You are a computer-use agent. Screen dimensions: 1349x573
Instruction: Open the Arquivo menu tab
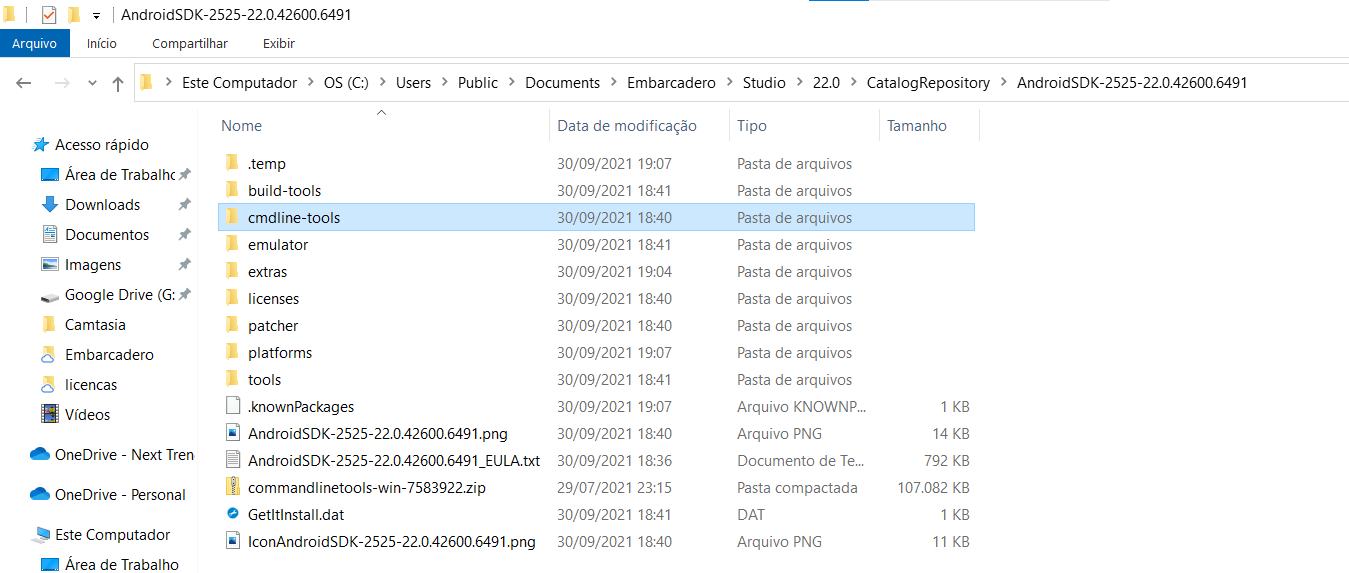[x=34, y=44]
